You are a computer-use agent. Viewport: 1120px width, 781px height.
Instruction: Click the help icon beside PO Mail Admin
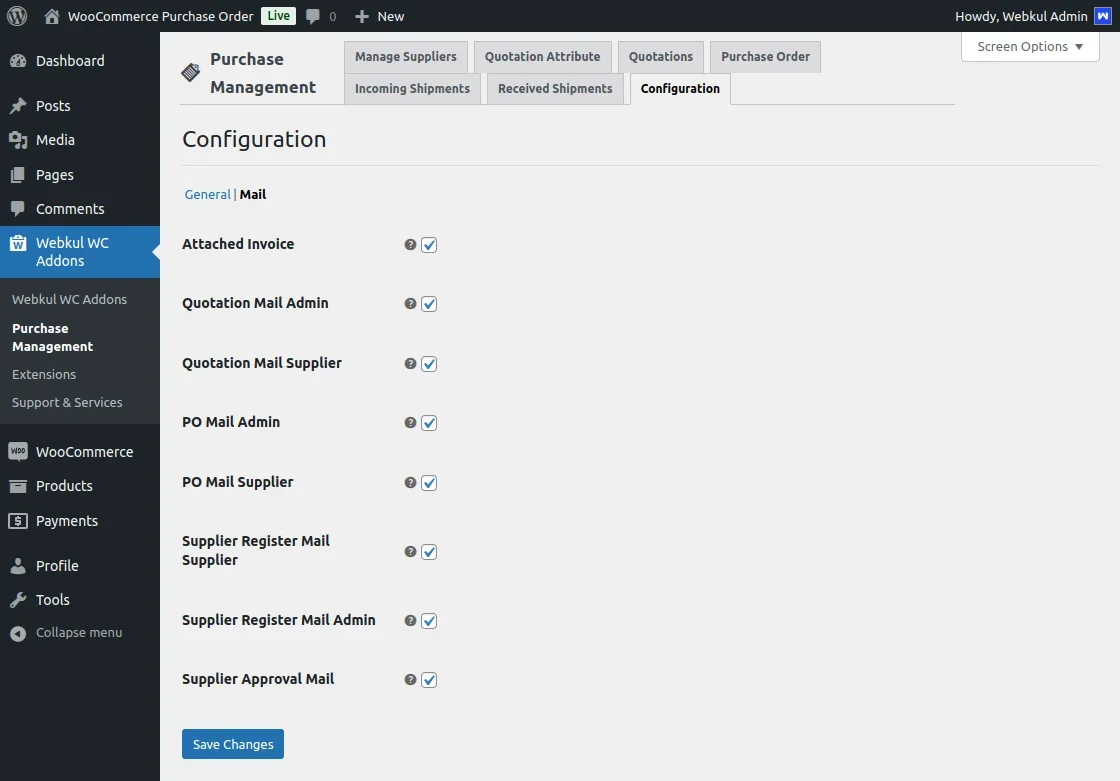click(410, 423)
